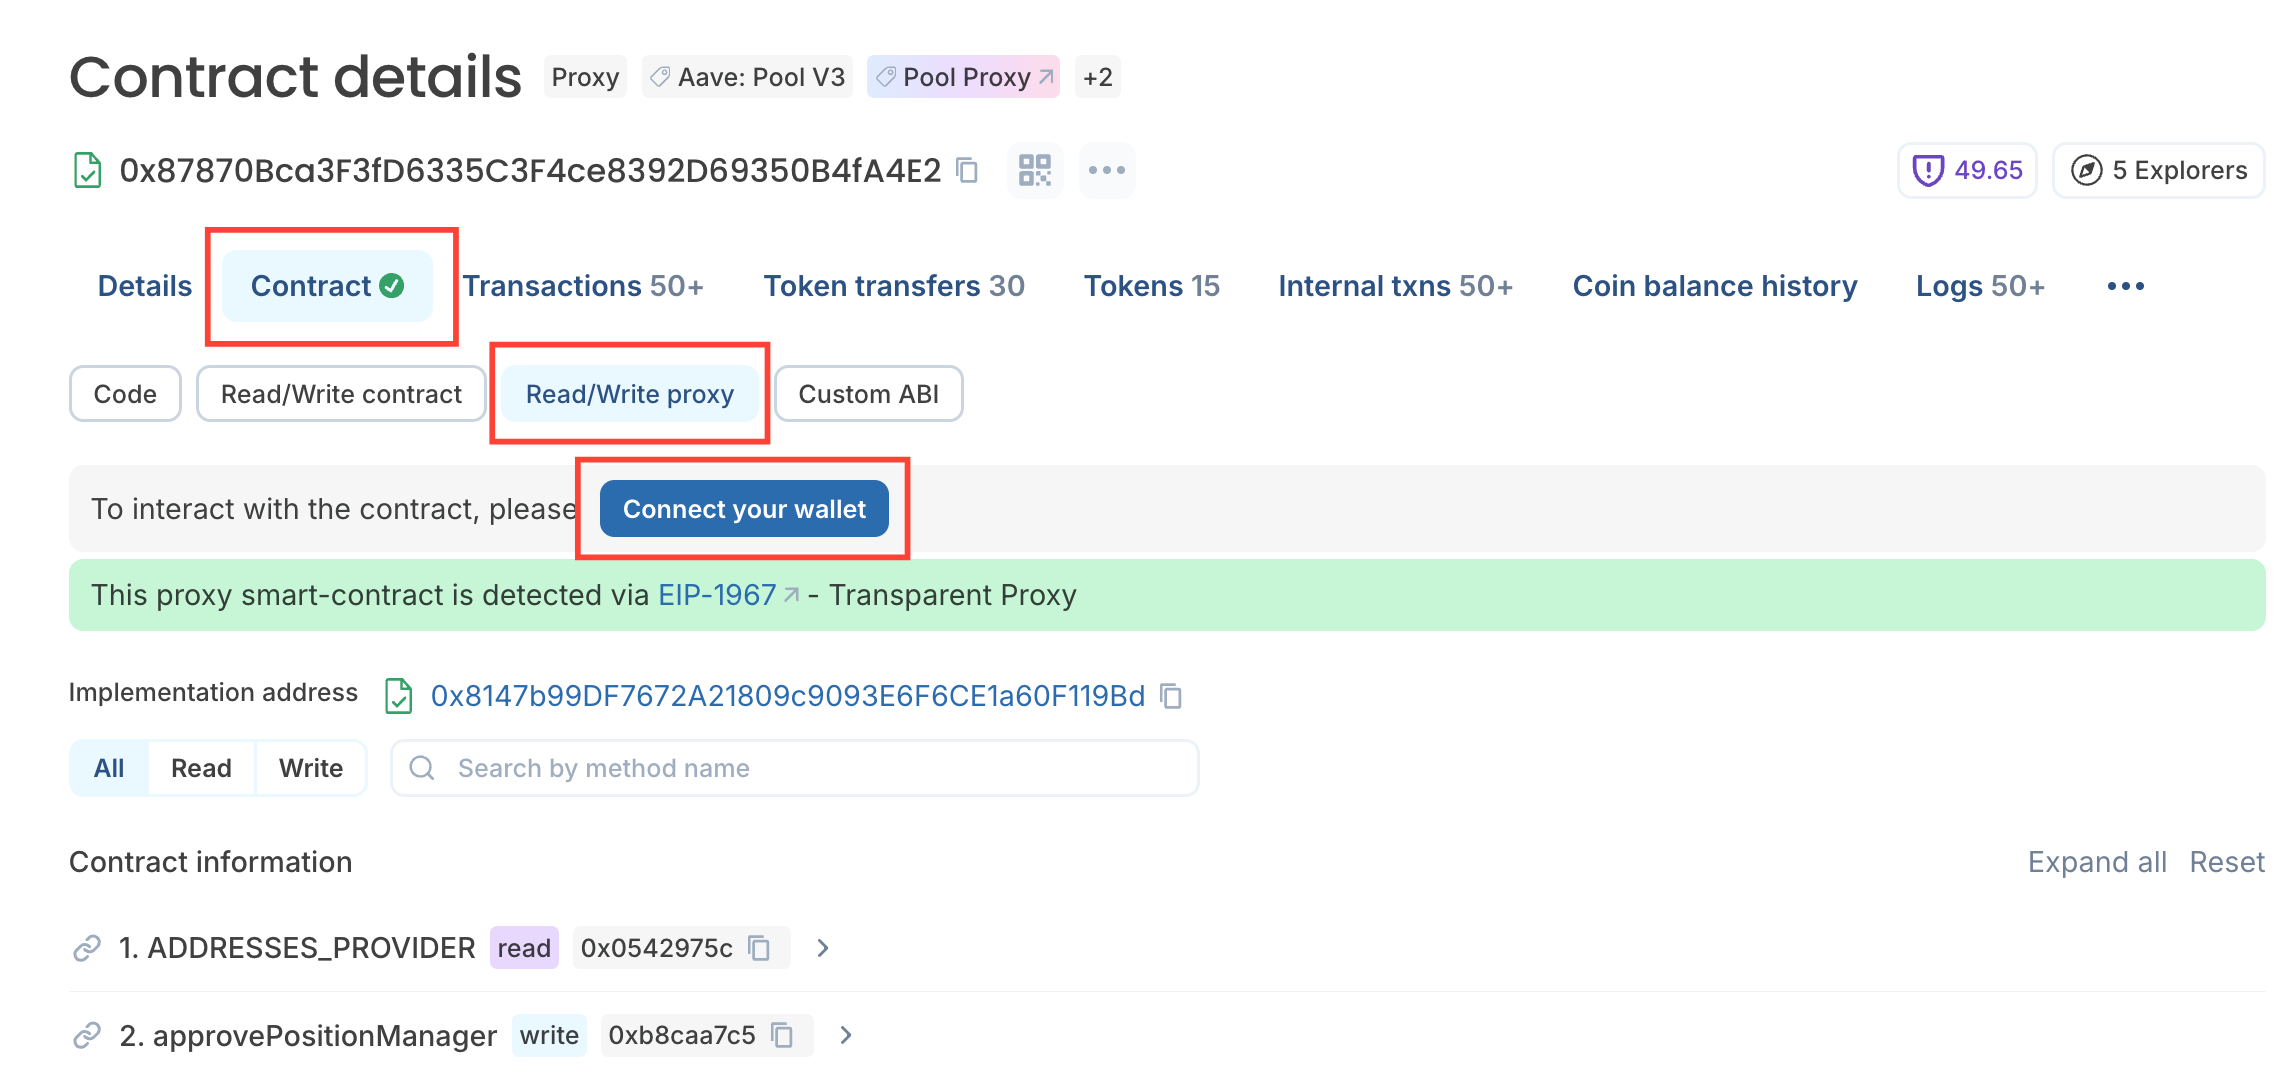Expand the approvePositionManager method
This screenshot has width=2296, height=1072.
(x=846, y=1035)
